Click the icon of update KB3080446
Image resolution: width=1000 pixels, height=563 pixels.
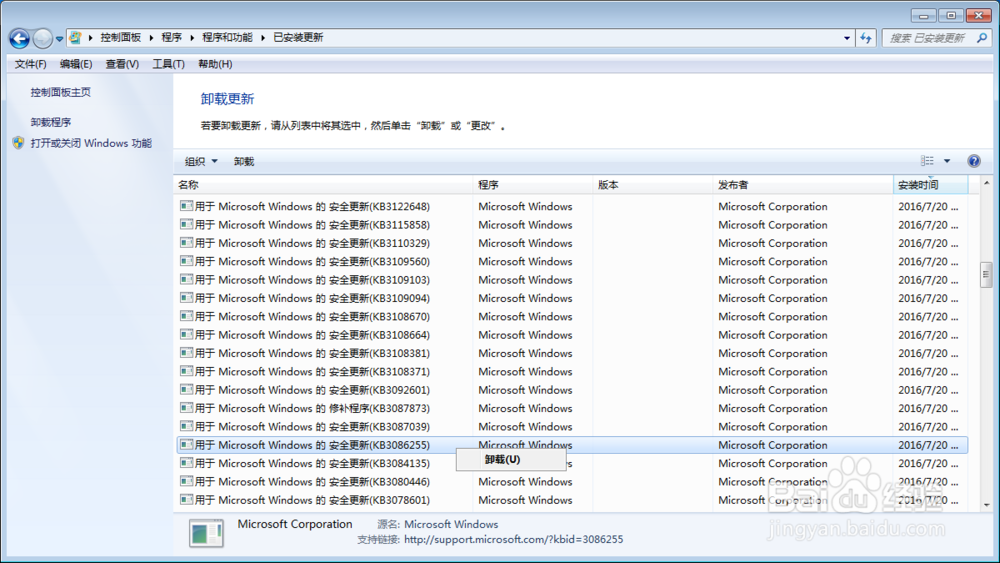[186, 481]
